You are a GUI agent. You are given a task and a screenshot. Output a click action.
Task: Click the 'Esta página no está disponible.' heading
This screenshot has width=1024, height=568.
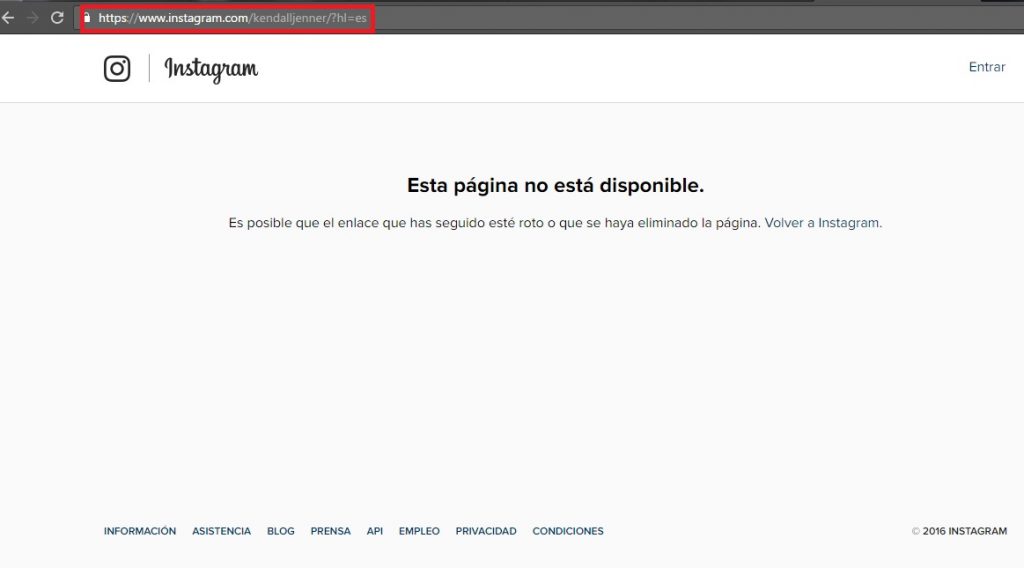555,185
